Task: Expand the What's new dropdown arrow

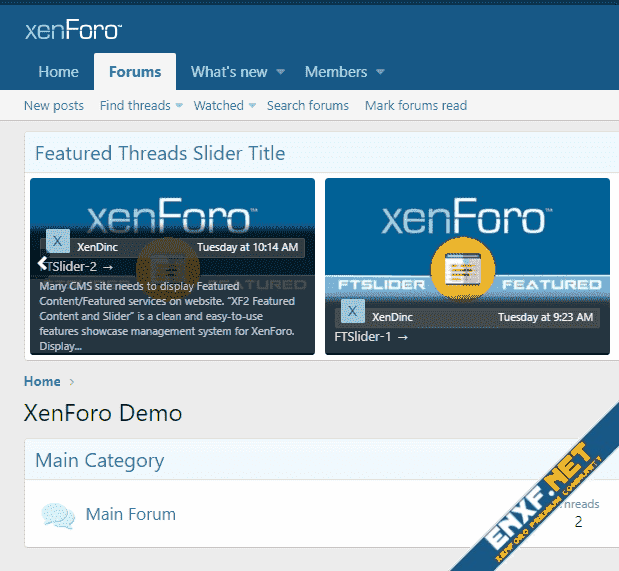Action: (x=281, y=72)
